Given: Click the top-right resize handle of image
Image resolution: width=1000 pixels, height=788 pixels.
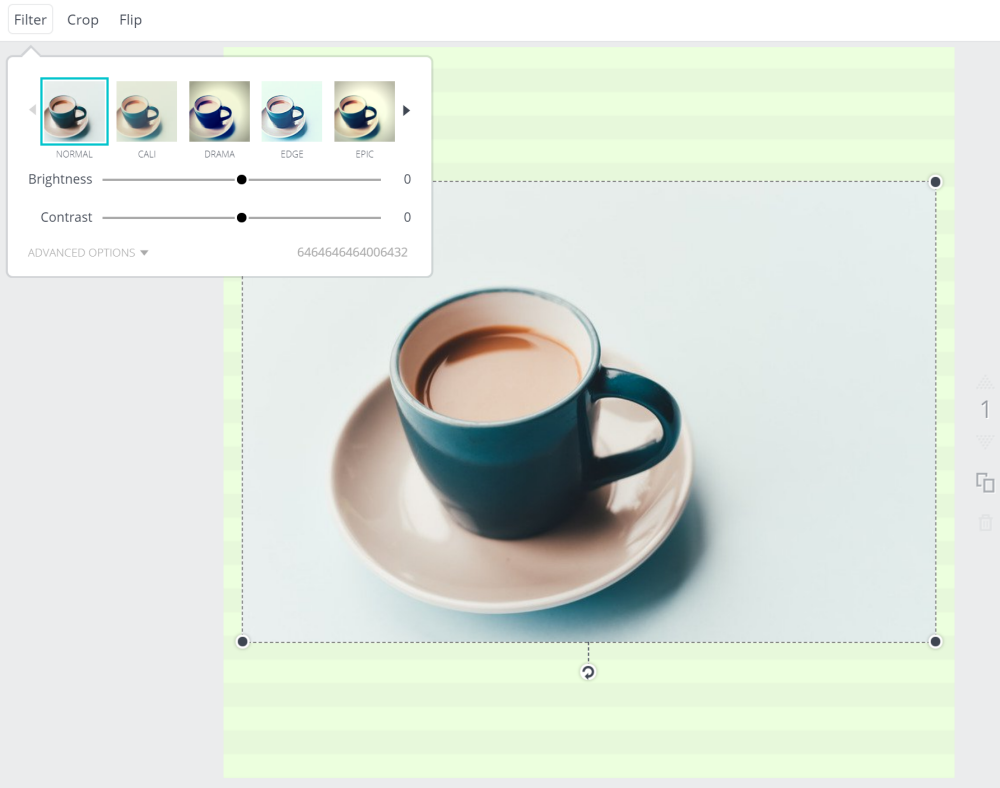Looking at the screenshot, I should tap(935, 182).
